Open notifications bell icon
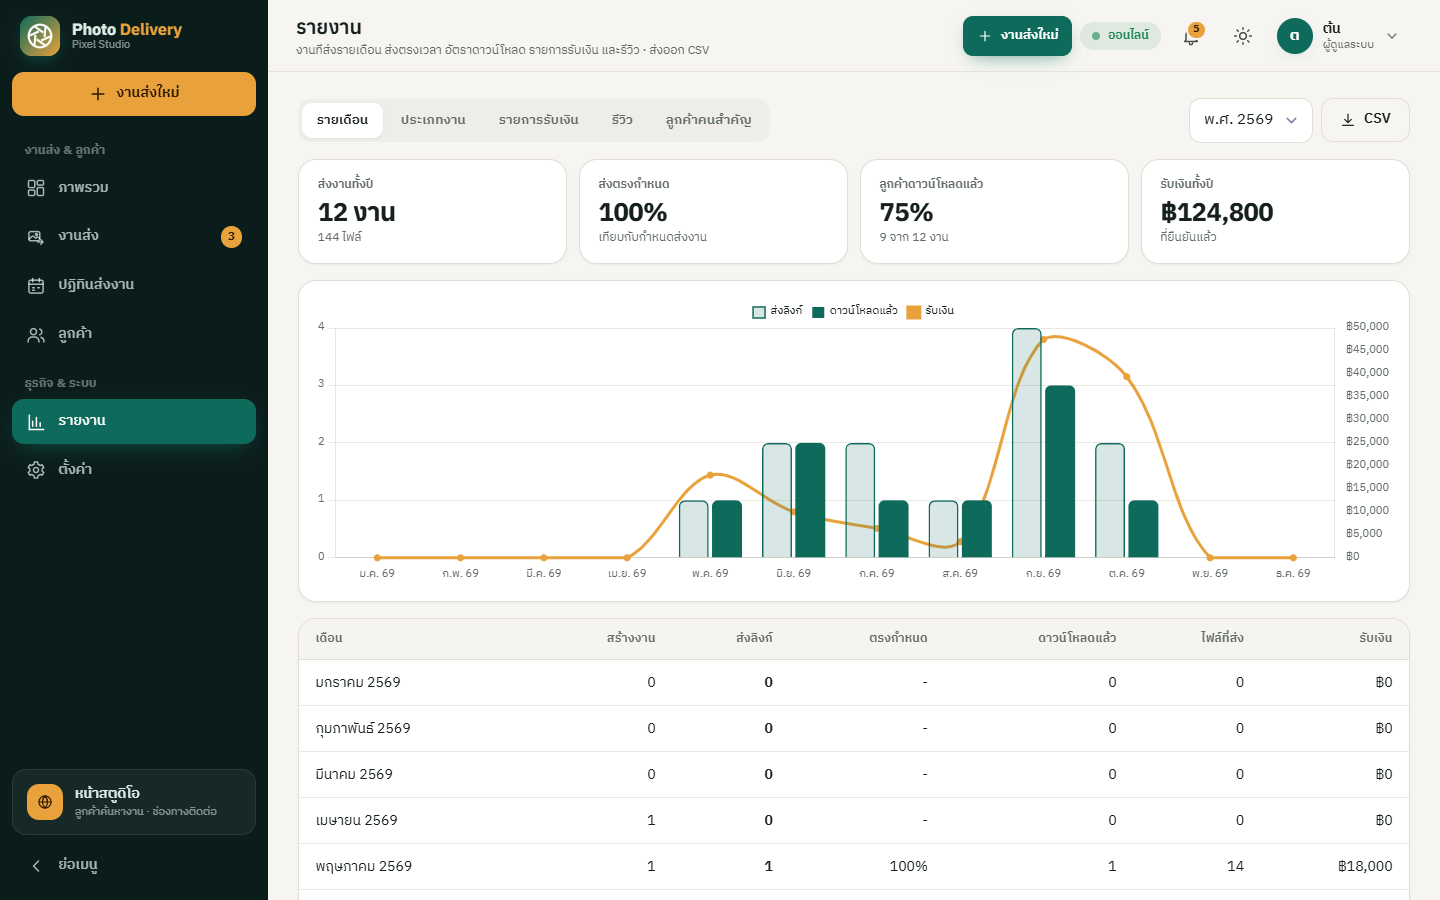The height and width of the screenshot is (900, 1440). (1191, 36)
